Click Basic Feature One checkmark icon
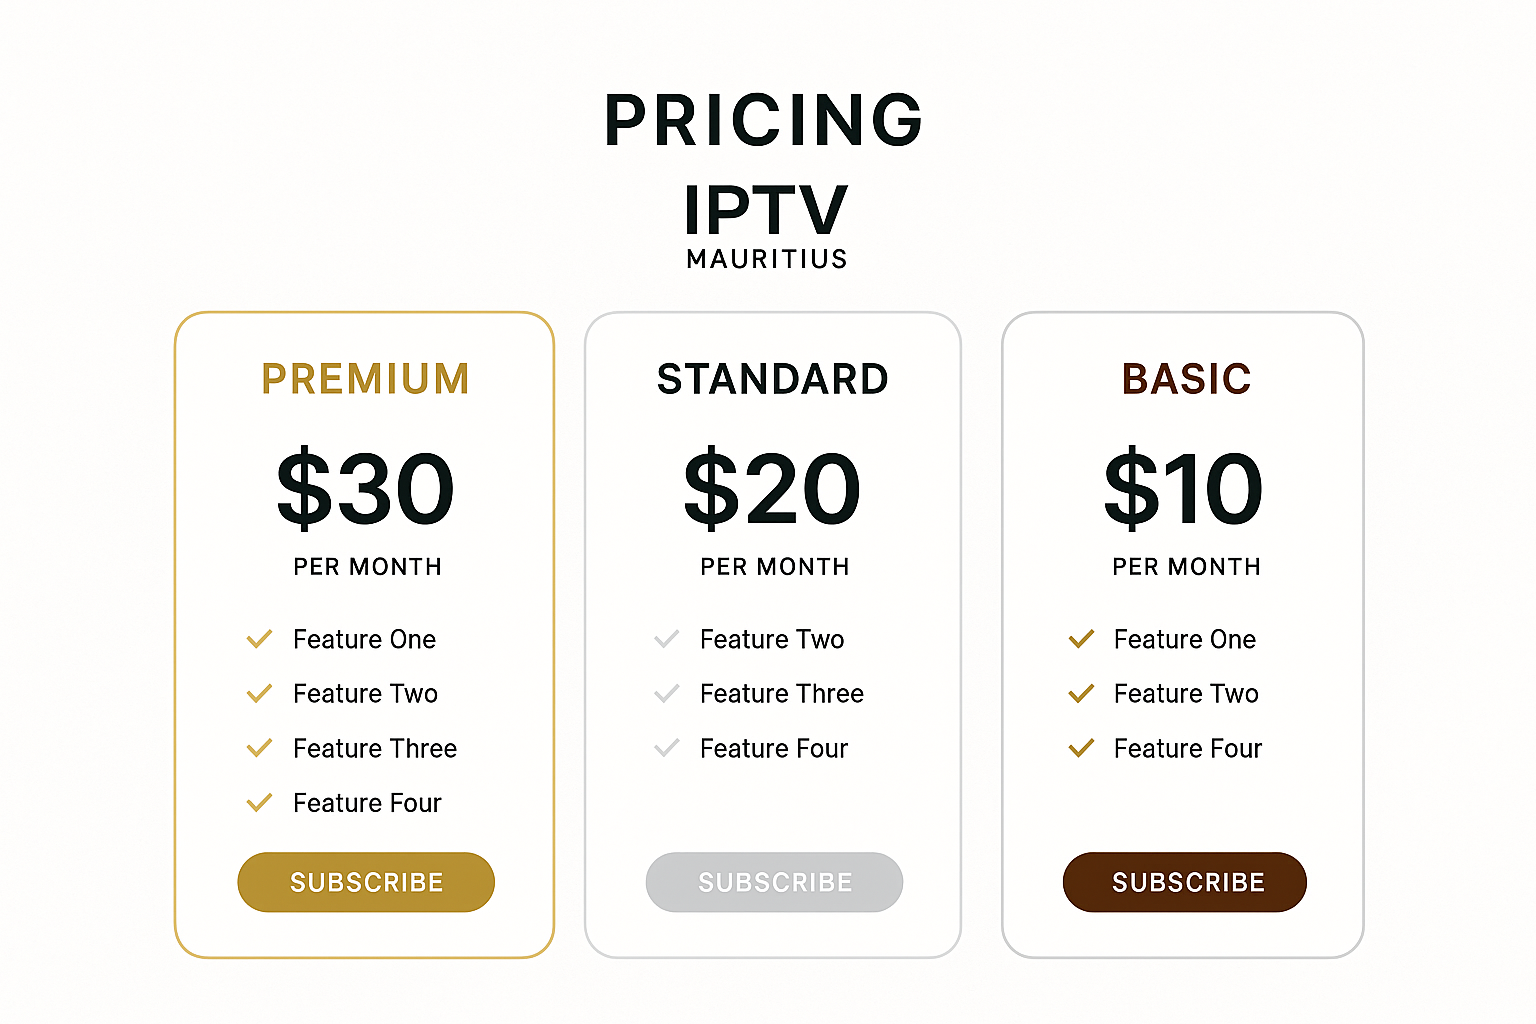Image resolution: width=1536 pixels, height=1024 pixels. point(1081,639)
